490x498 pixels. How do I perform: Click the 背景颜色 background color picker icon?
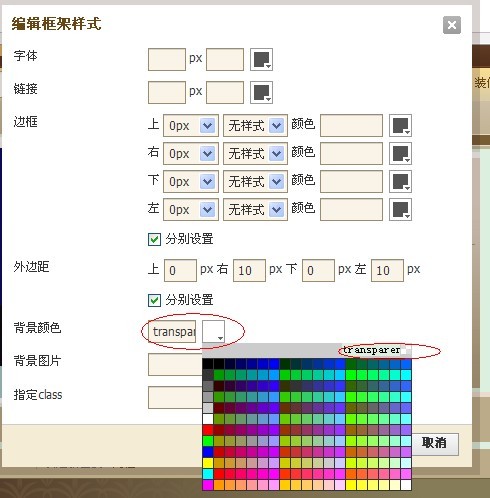click(213, 331)
